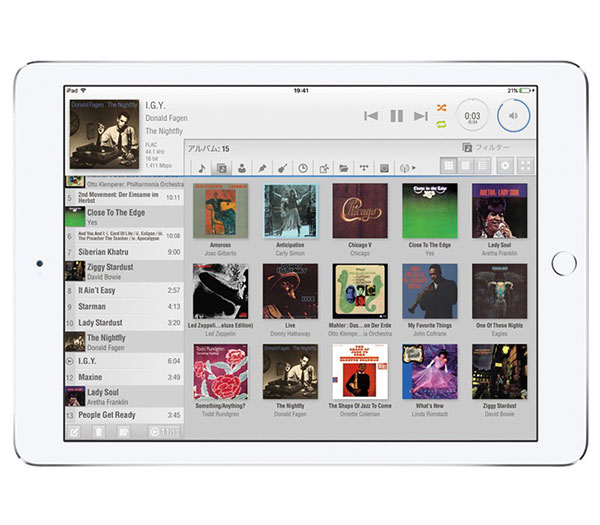Viewport: 600px width, 525px height.
Task: Toggle repeat playback mode
Action: 441,124
